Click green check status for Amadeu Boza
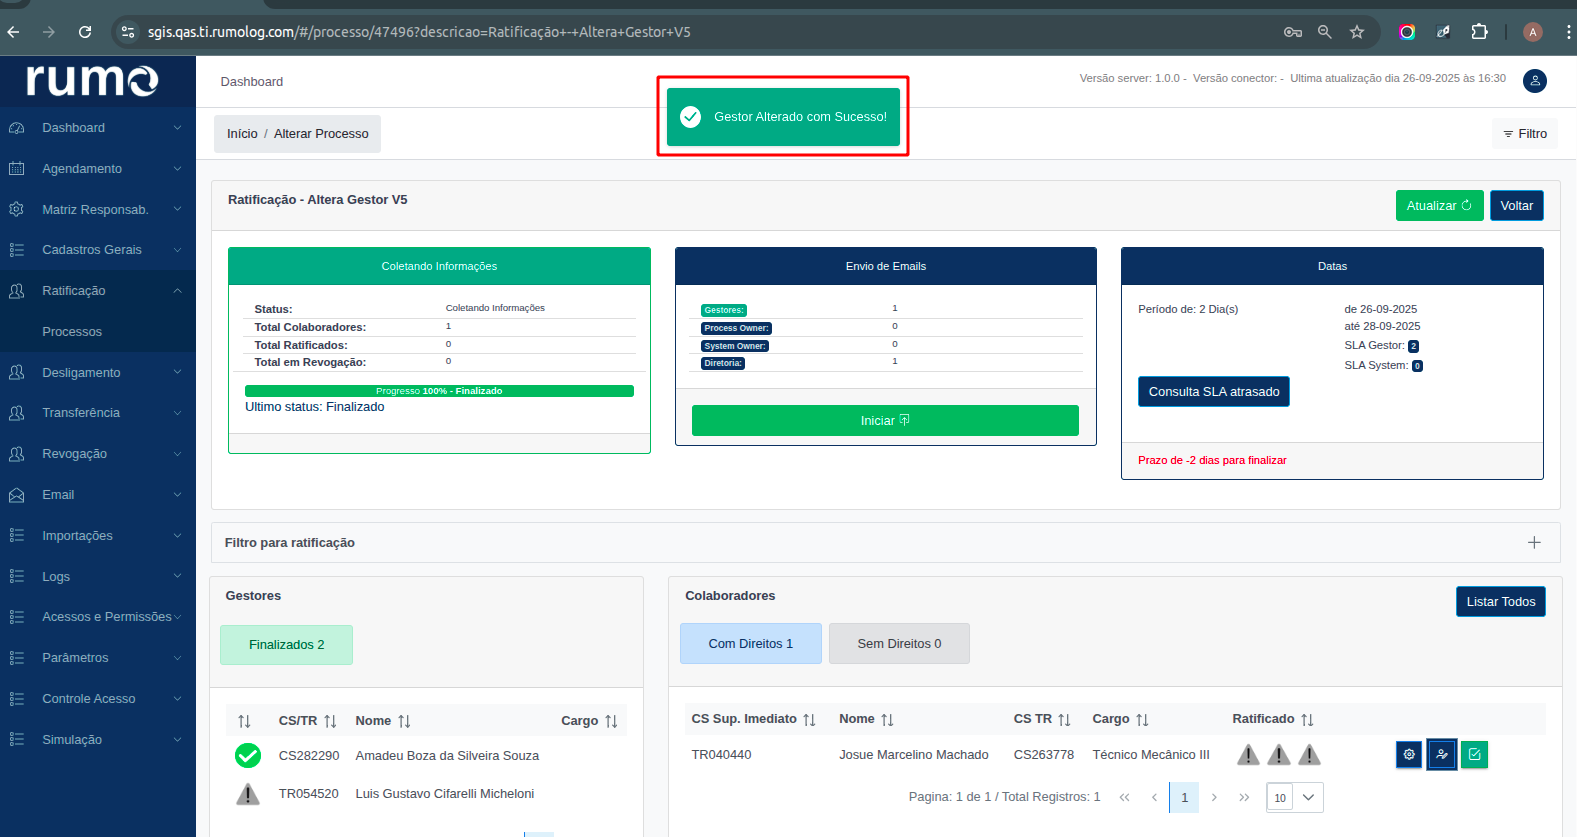This screenshot has height=837, width=1577. (248, 756)
